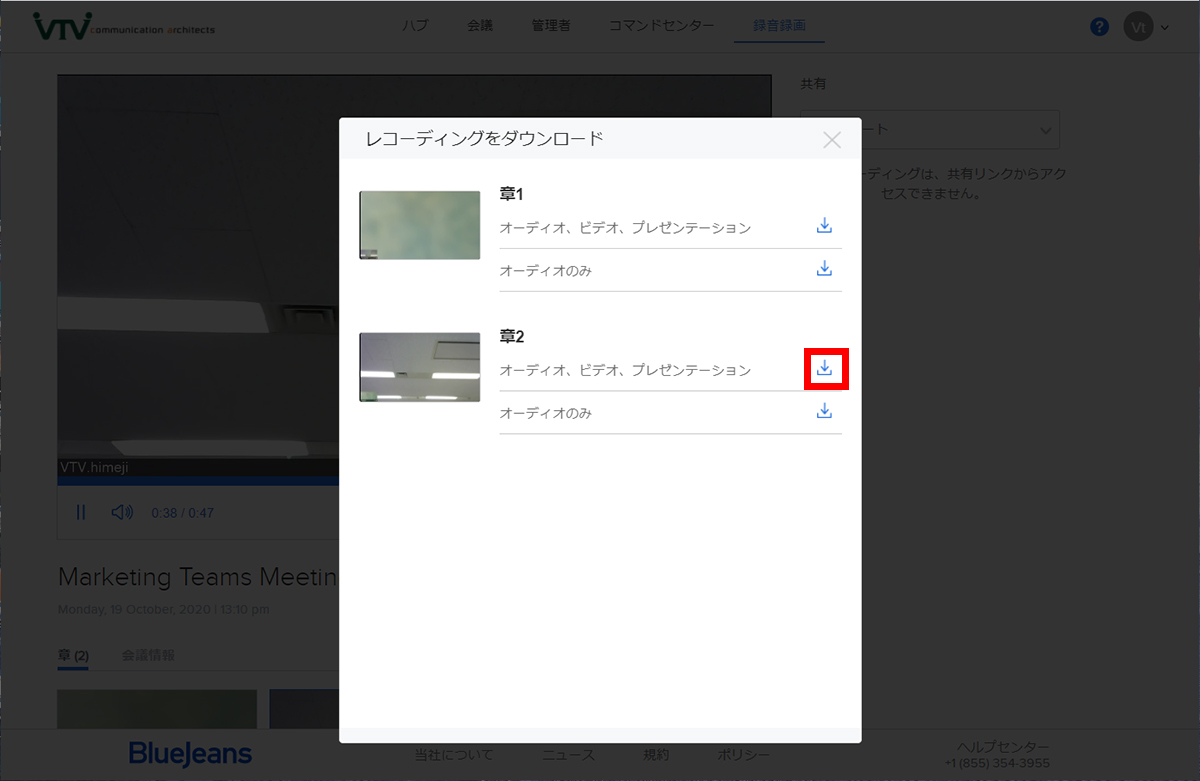Open the ポリシー footer link
Viewport: 1200px width, 781px height.
coord(743,755)
